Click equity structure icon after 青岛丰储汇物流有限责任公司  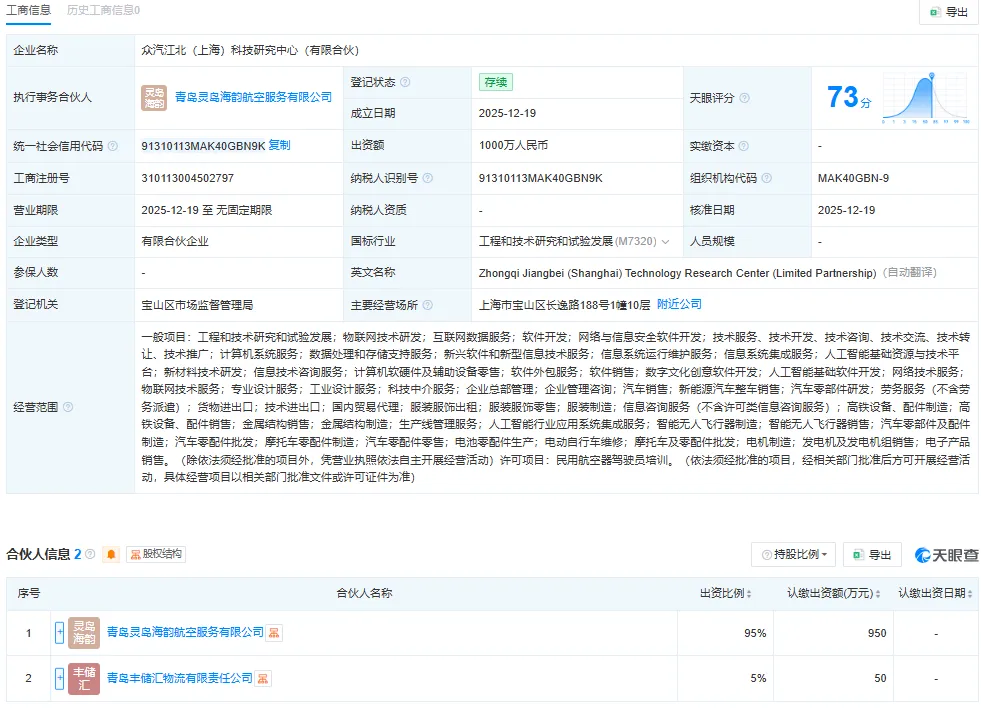tap(263, 678)
